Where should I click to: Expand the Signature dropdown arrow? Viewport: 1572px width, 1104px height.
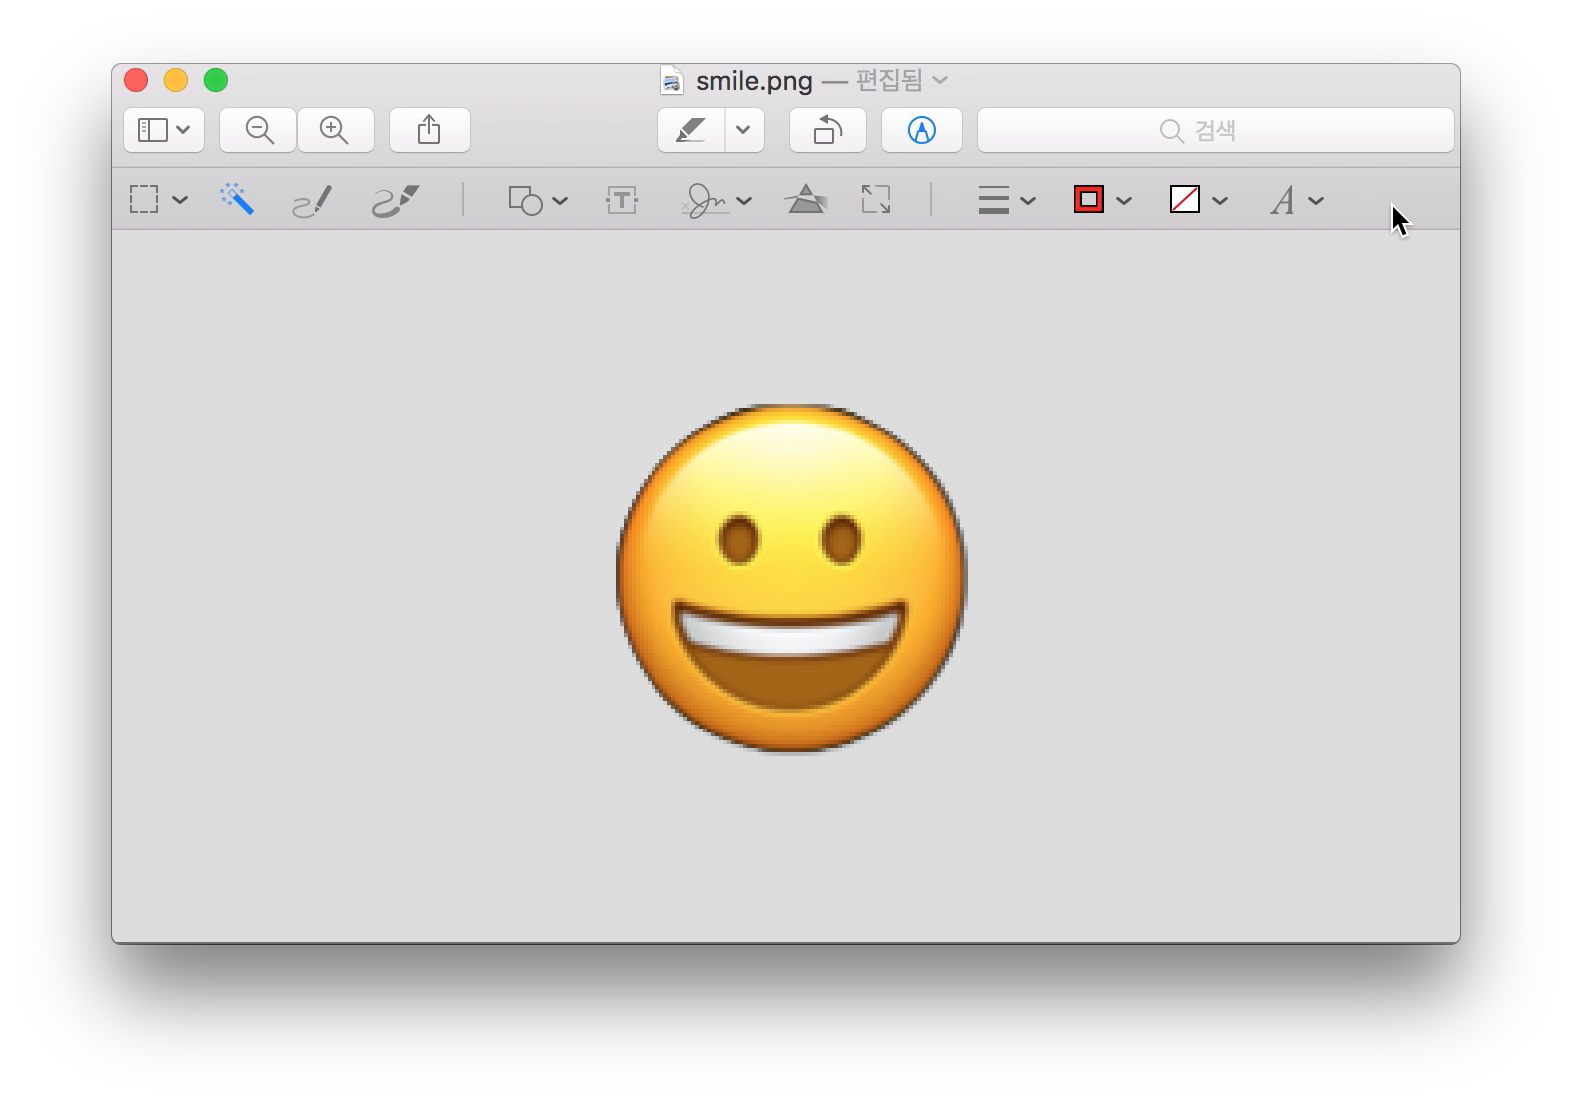(x=744, y=201)
